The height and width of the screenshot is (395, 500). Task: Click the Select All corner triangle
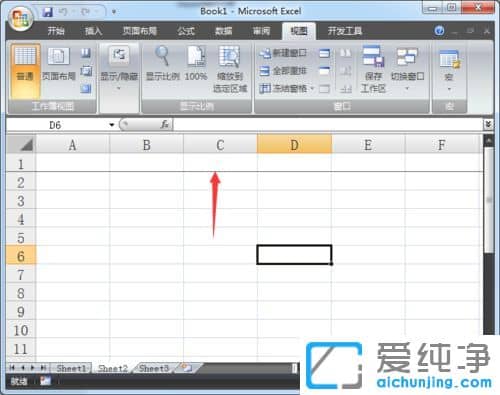click(x=21, y=145)
